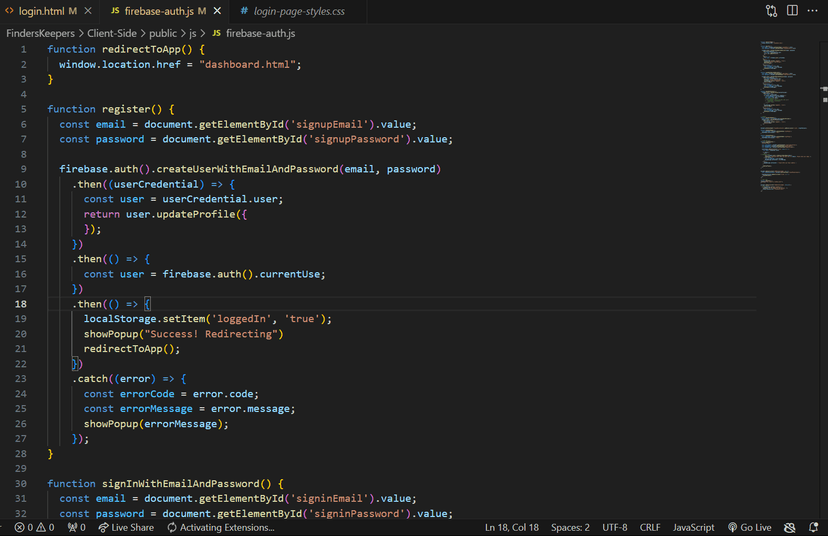Close the firebase-auth.js tab
The width and height of the screenshot is (828, 536).
click(217, 11)
